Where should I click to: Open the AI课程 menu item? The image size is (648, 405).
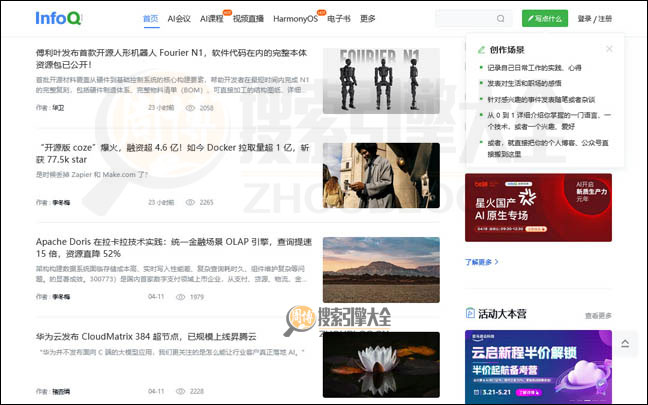tap(212, 19)
